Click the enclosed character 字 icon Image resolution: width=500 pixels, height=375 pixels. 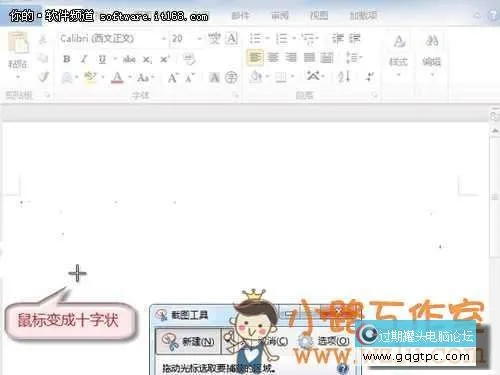click(231, 78)
